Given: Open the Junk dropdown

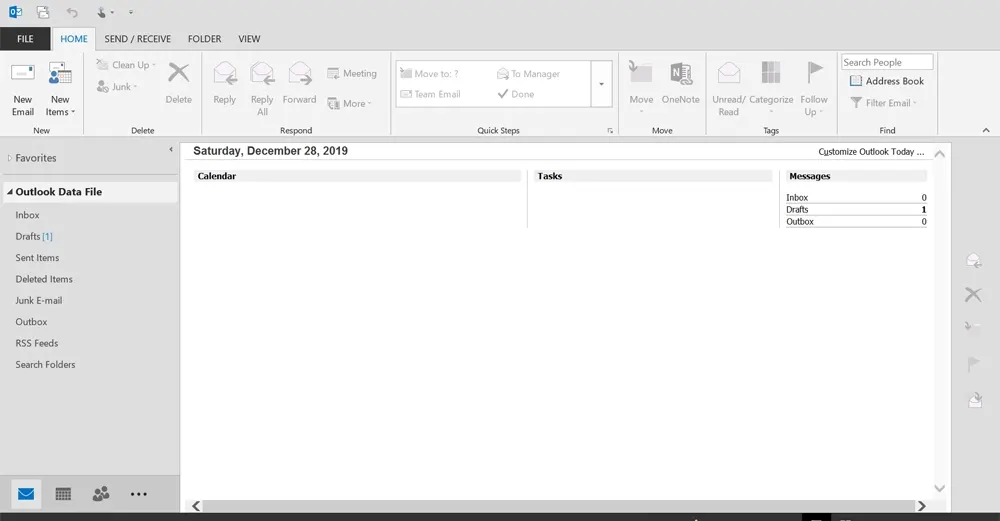Looking at the screenshot, I should coord(117,87).
